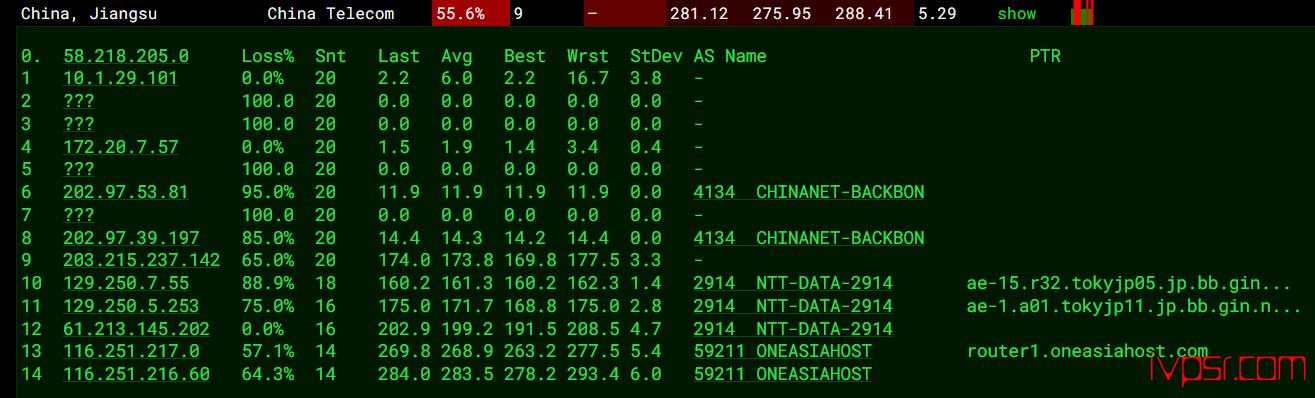Click the dark red '–' cell in top row
This screenshot has width=1315, height=398.
[x=625, y=14]
